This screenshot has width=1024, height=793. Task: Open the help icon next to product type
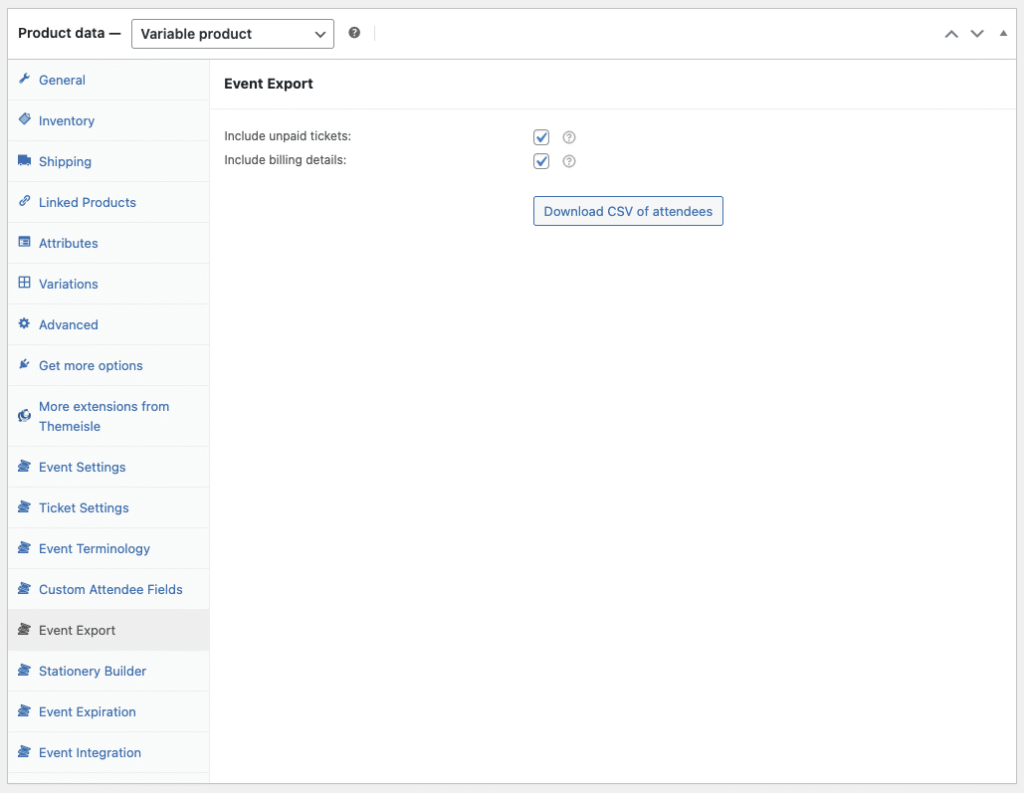tap(354, 32)
